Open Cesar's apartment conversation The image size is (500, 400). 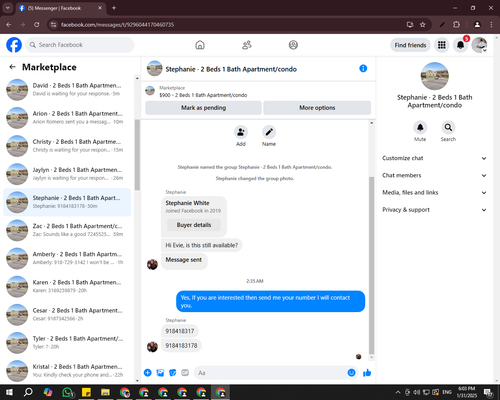pos(67,314)
